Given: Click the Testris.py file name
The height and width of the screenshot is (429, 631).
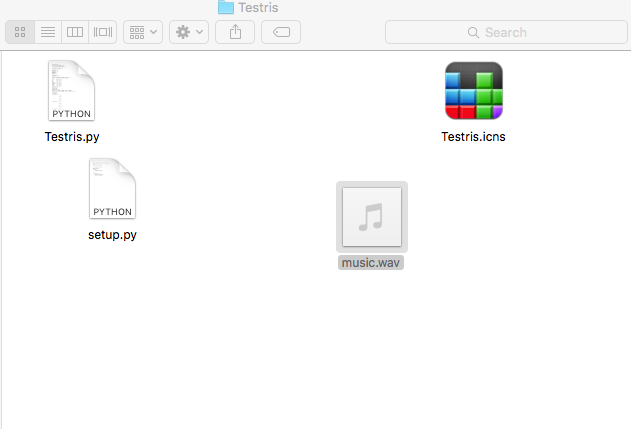Looking at the screenshot, I should pos(72,137).
